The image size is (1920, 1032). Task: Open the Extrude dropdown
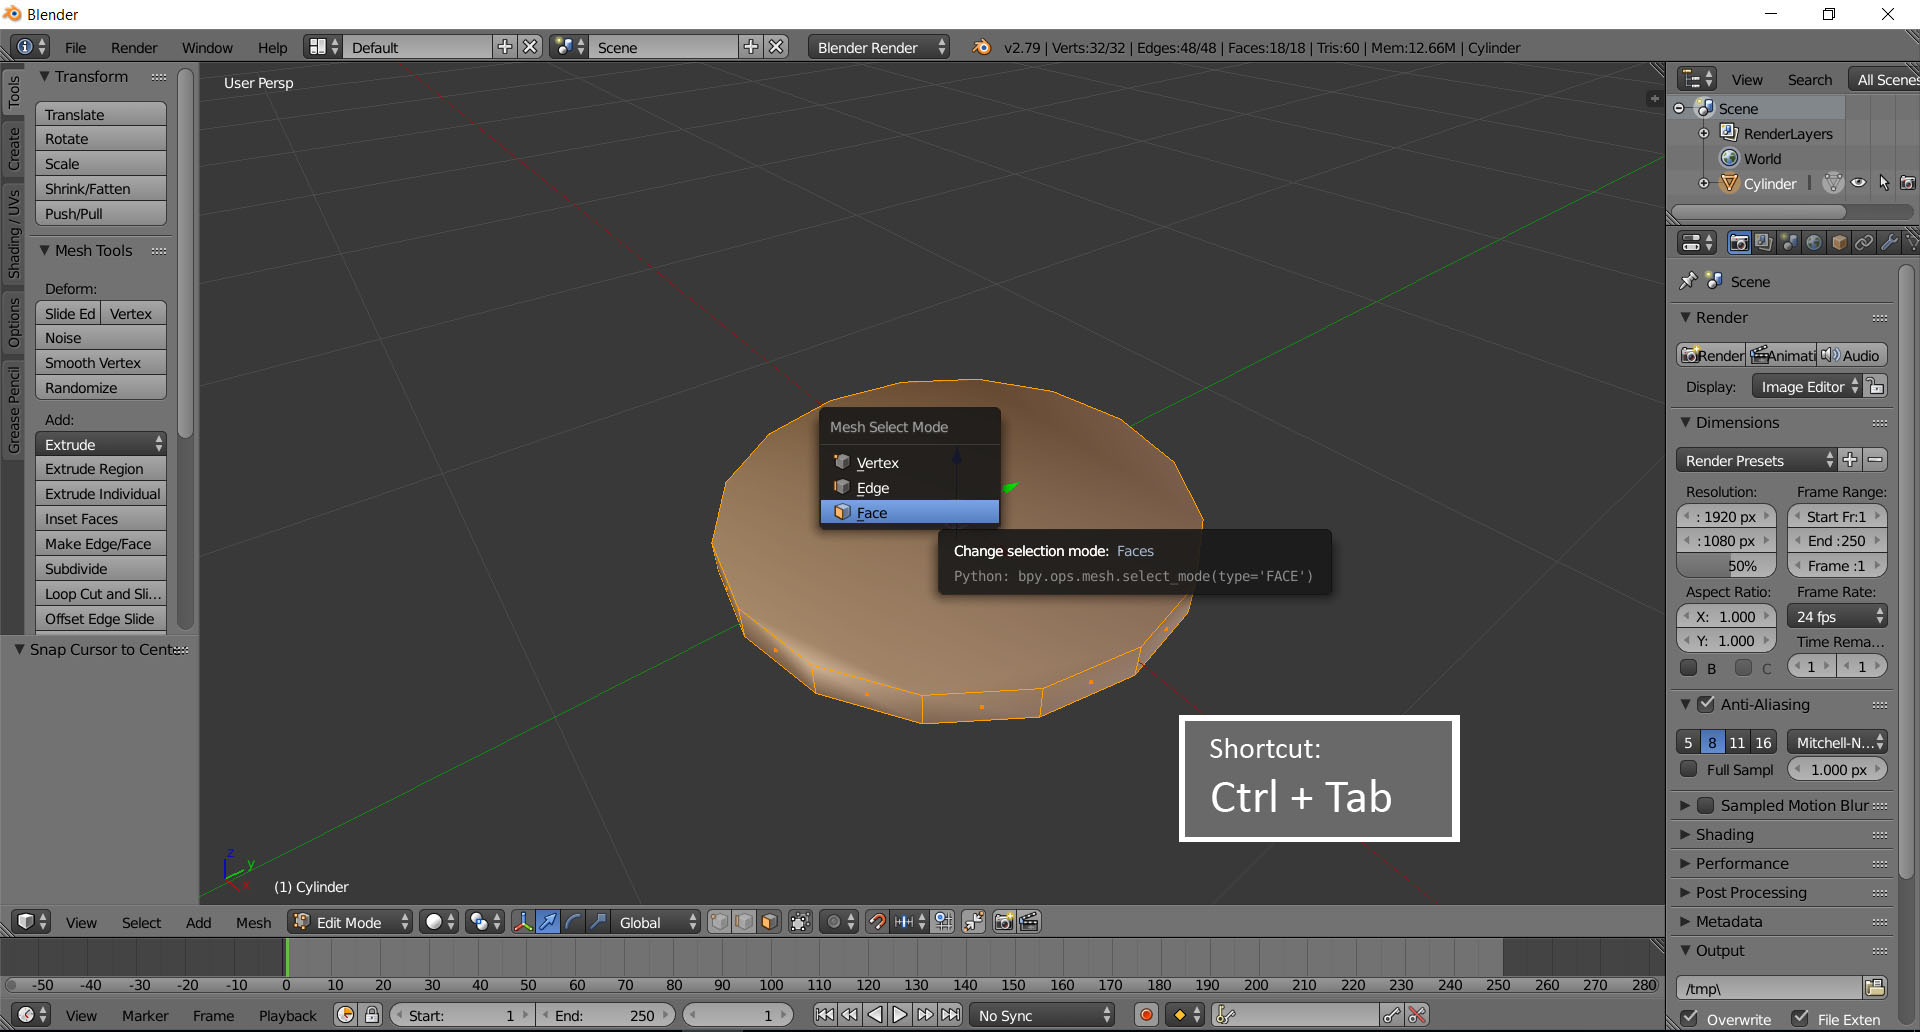pos(100,444)
